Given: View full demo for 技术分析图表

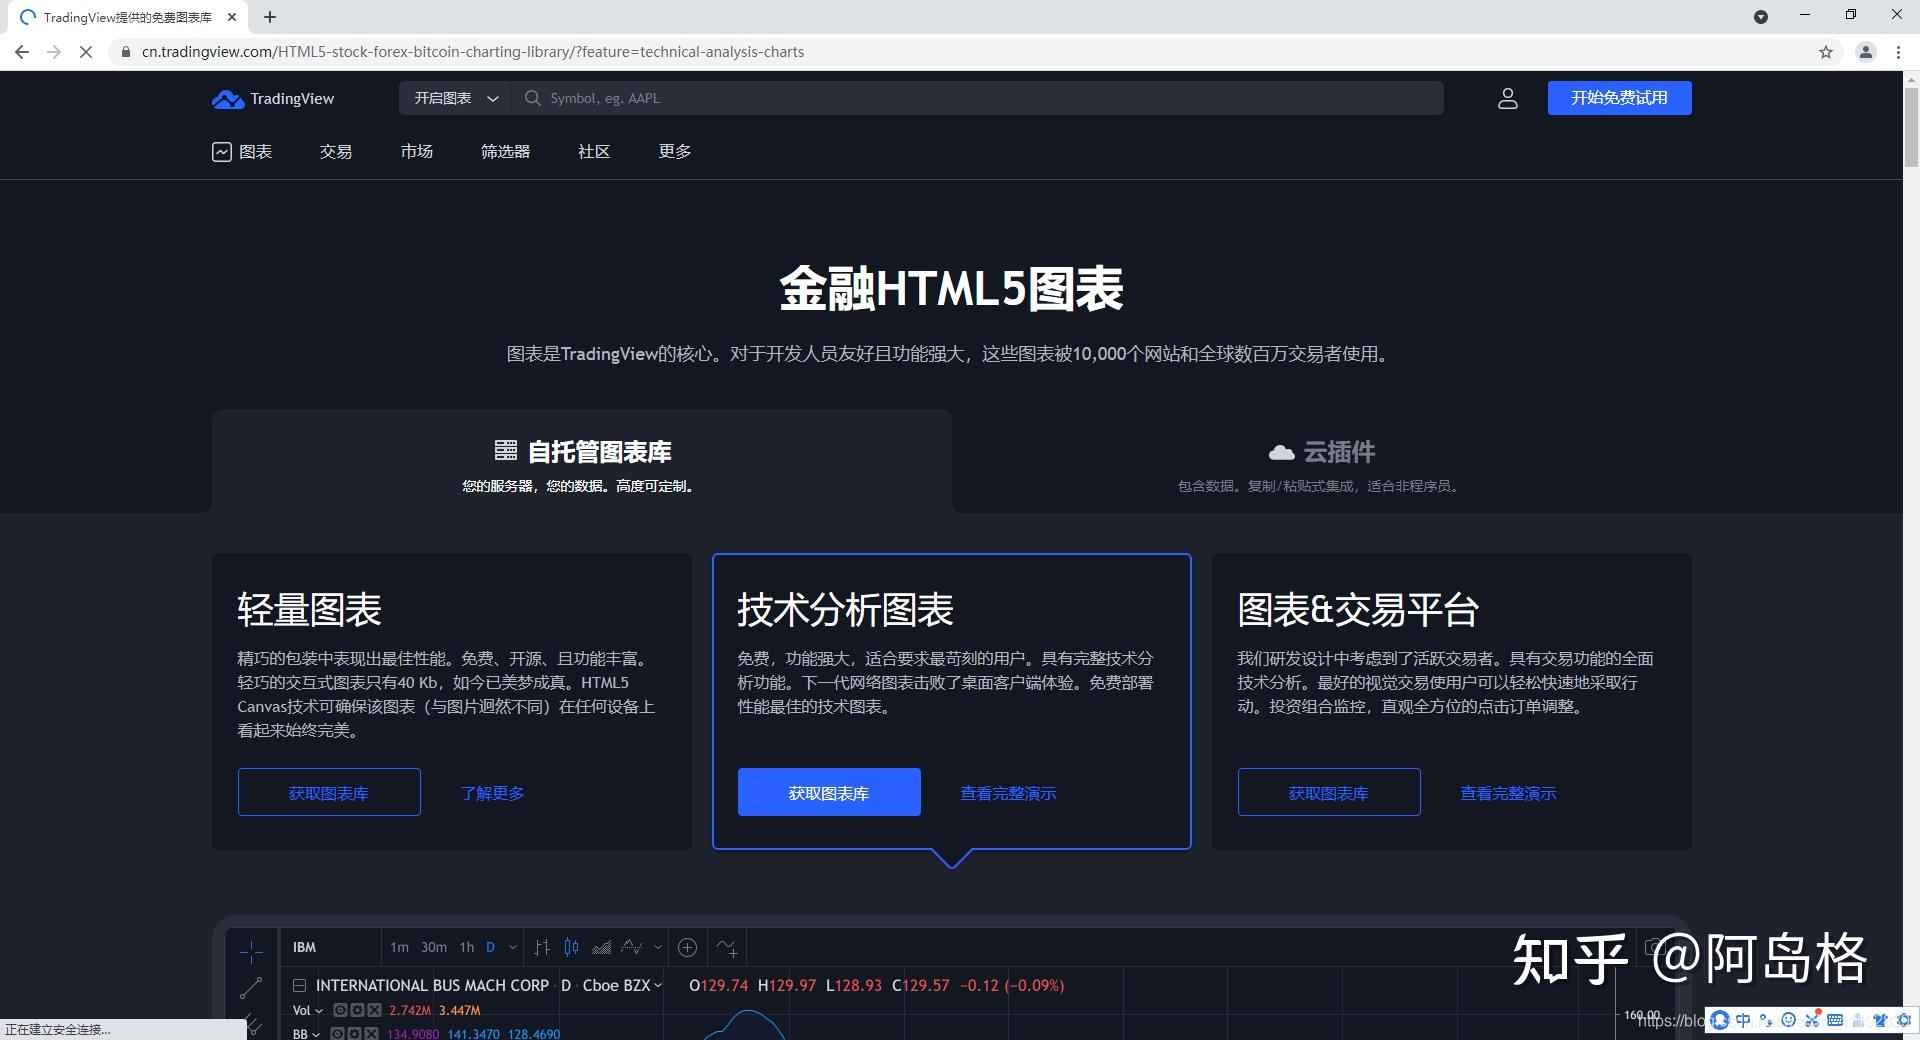Looking at the screenshot, I should click(1008, 793).
